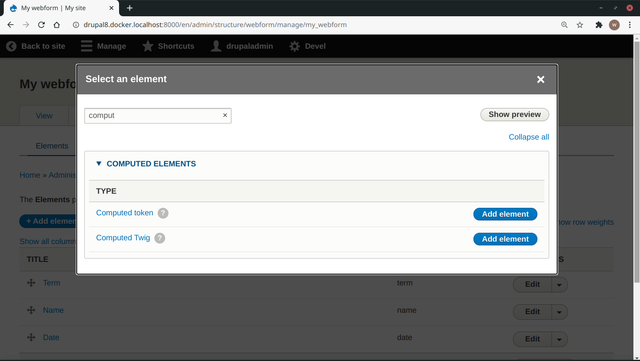
Task: Click the Devel gear icon
Action: [x=294, y=46]
